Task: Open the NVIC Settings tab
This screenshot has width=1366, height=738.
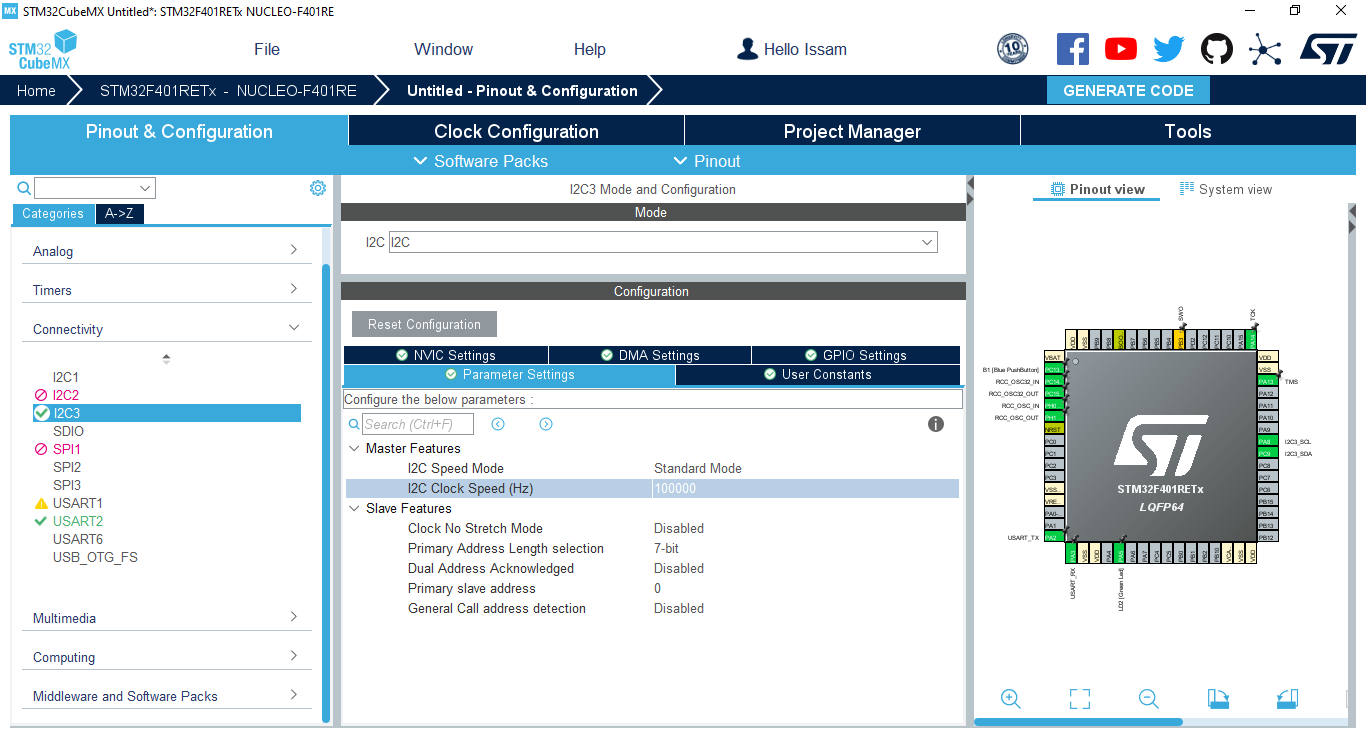Action: 445,355
